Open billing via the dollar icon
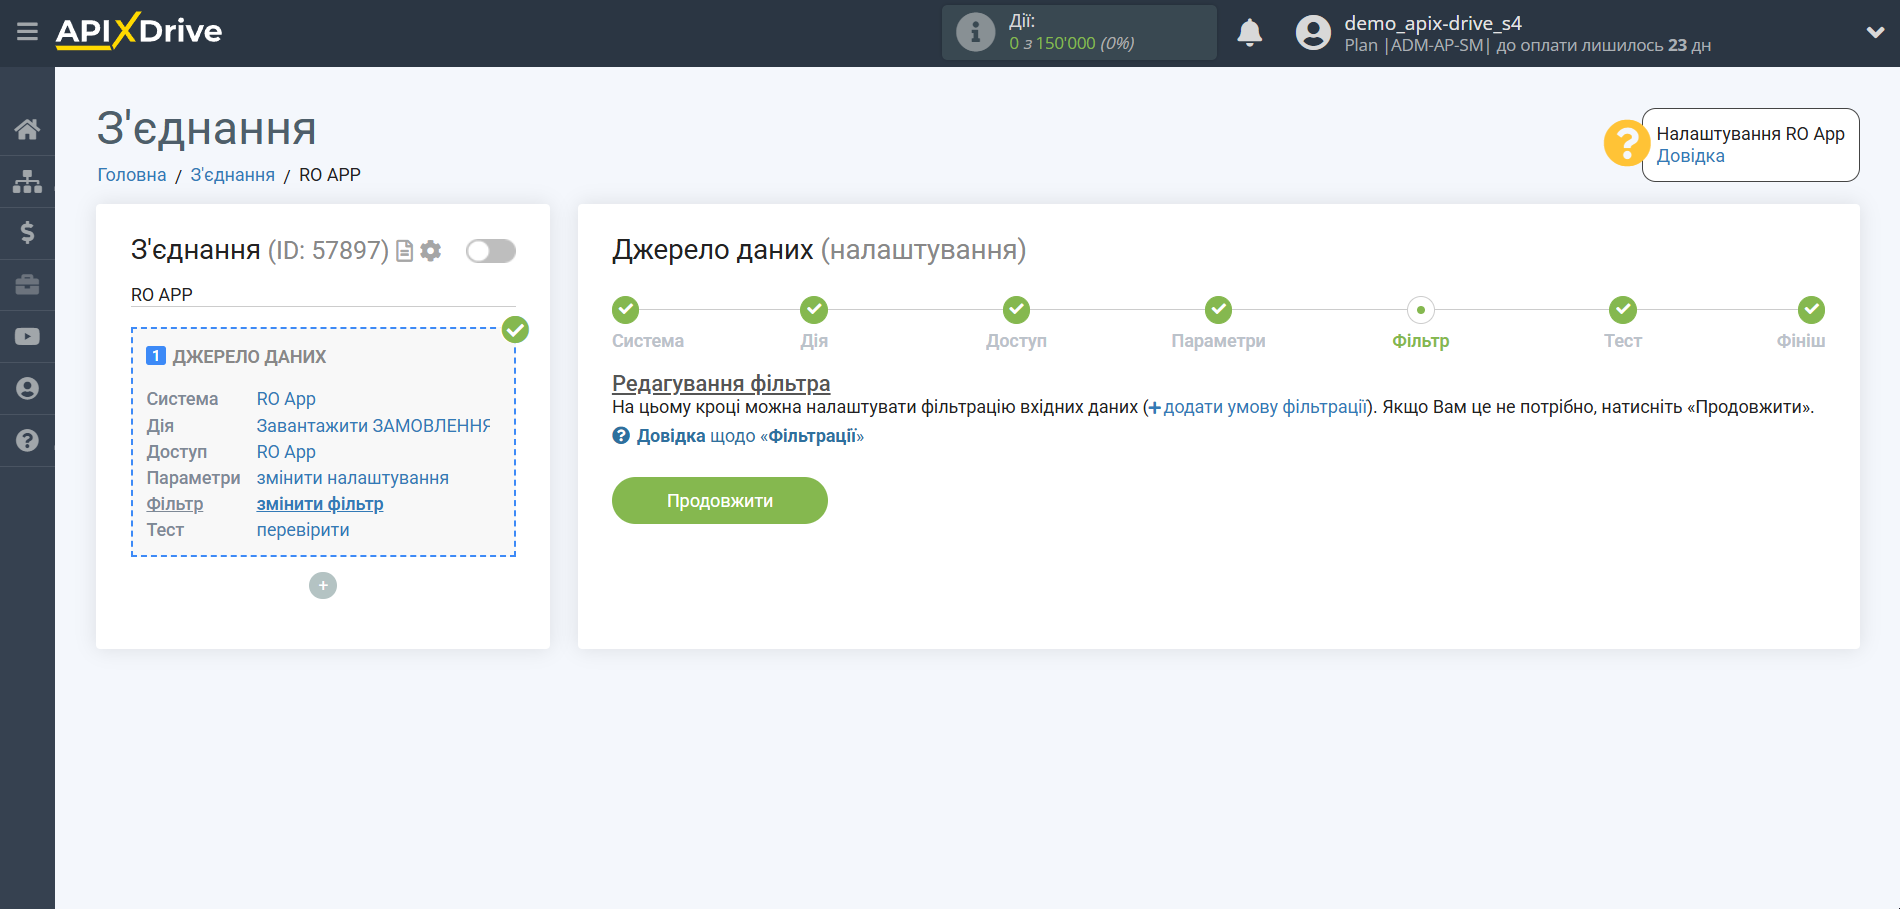Viewport: 1900px width, 909px height. pyautogui.click(x=27, y=232)
